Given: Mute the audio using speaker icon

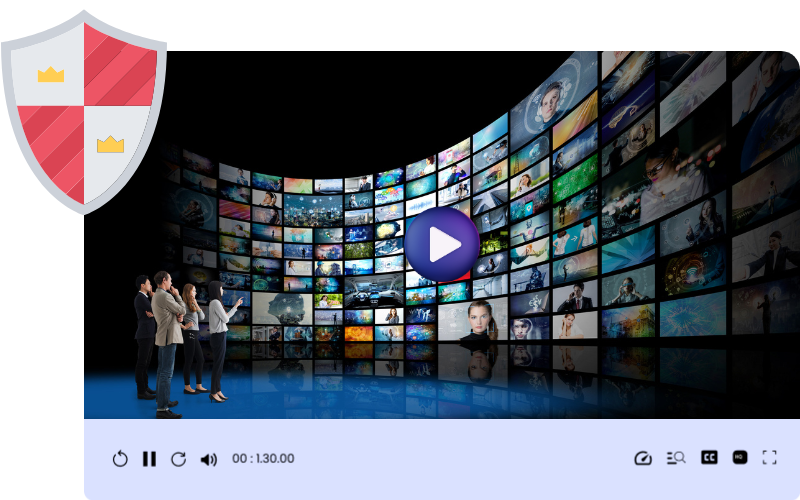Looking at the screenshot, I should (209, 459).
